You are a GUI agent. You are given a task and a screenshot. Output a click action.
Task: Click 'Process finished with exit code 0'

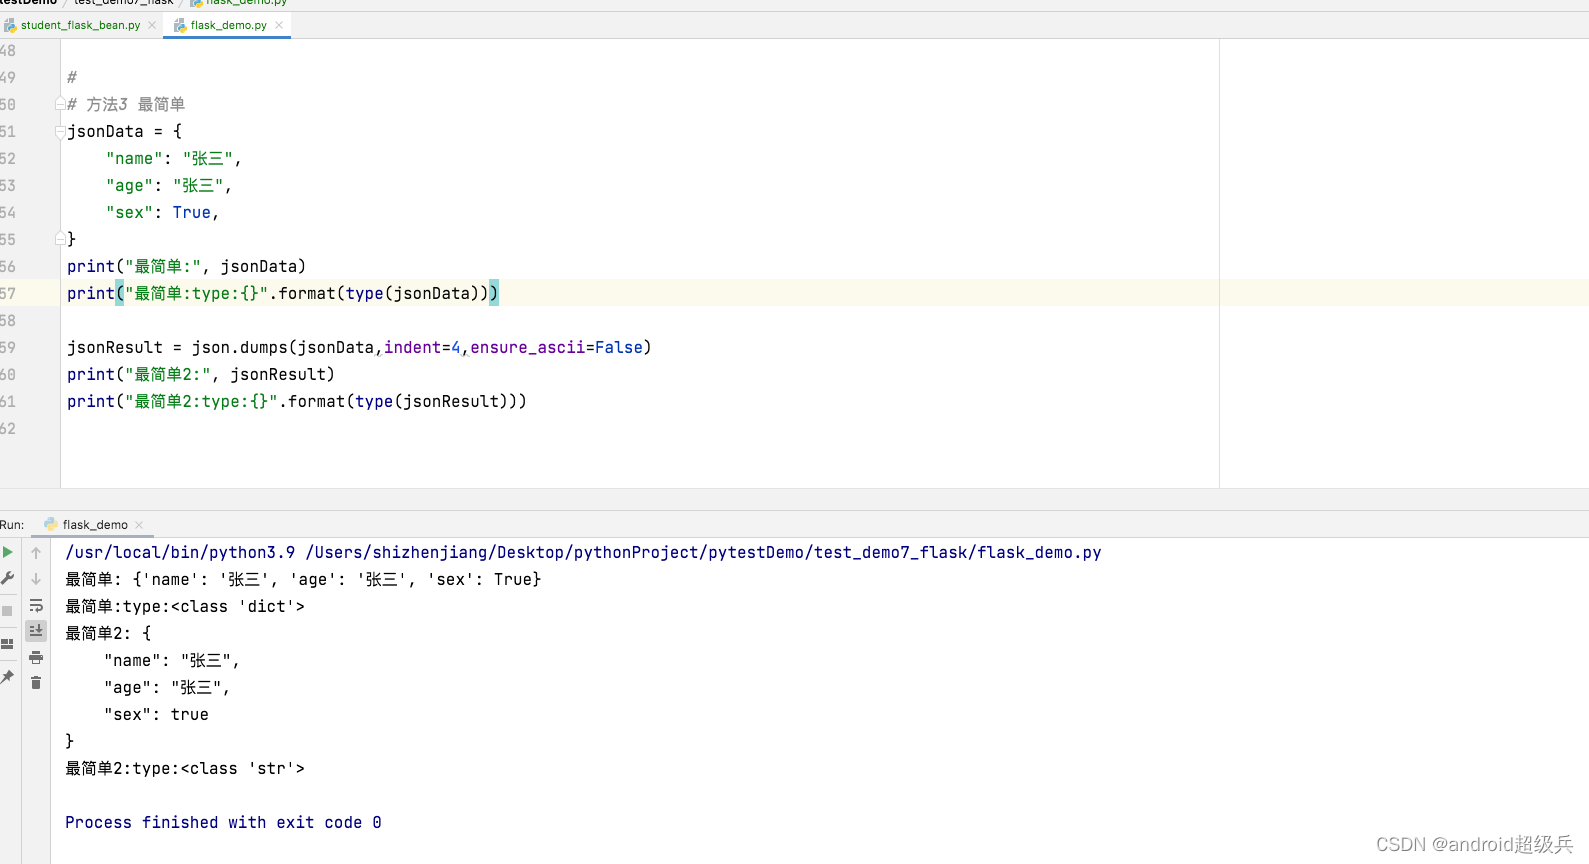tap(223, 822)
